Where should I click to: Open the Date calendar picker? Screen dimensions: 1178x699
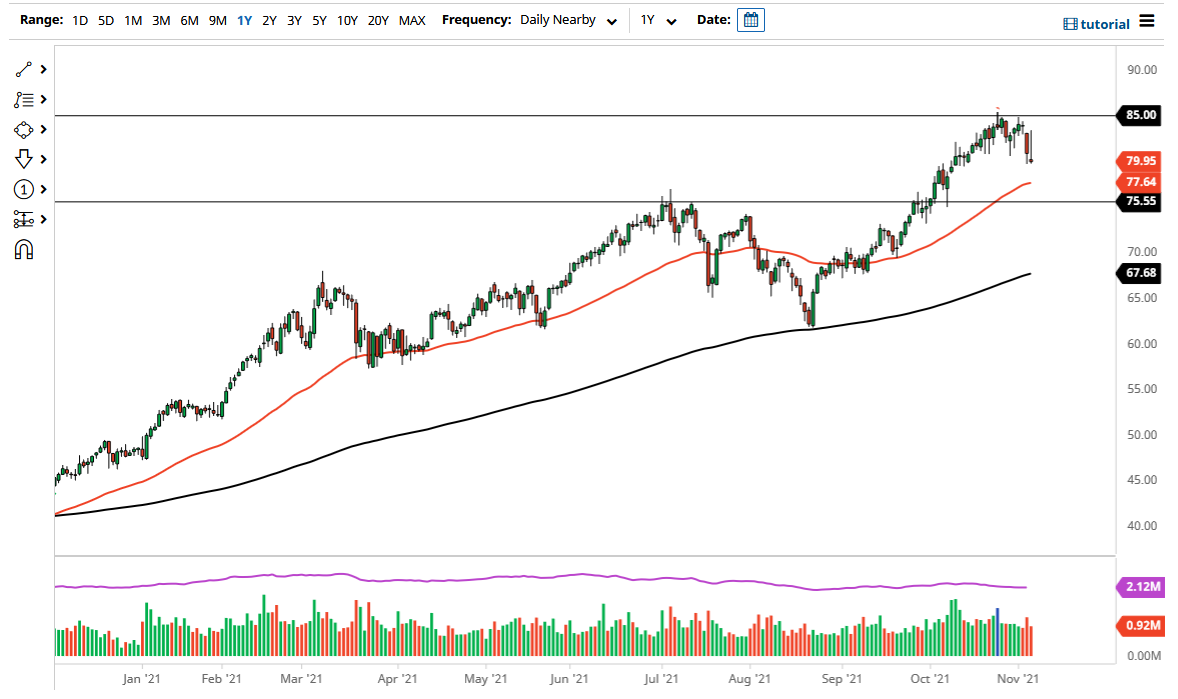click(750, 19)
